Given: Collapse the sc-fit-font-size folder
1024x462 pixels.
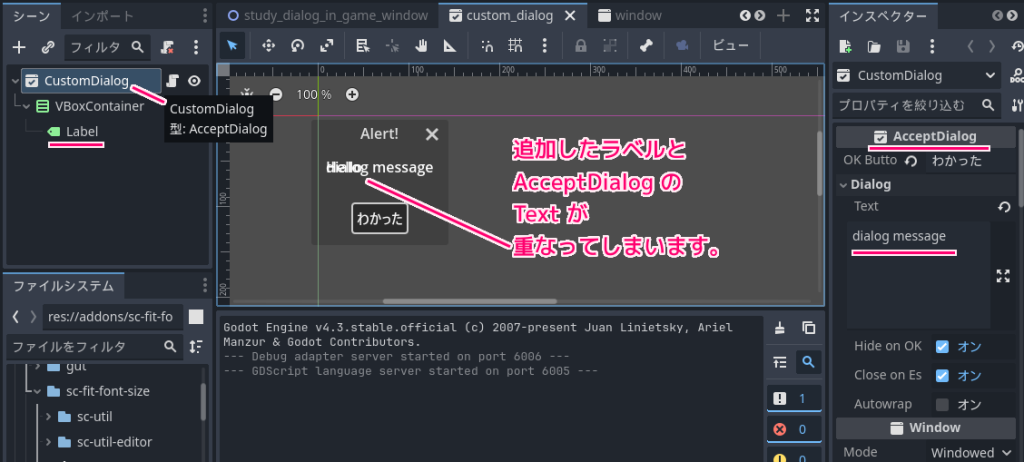Looking at the screenshot, I should pos(37,392).
